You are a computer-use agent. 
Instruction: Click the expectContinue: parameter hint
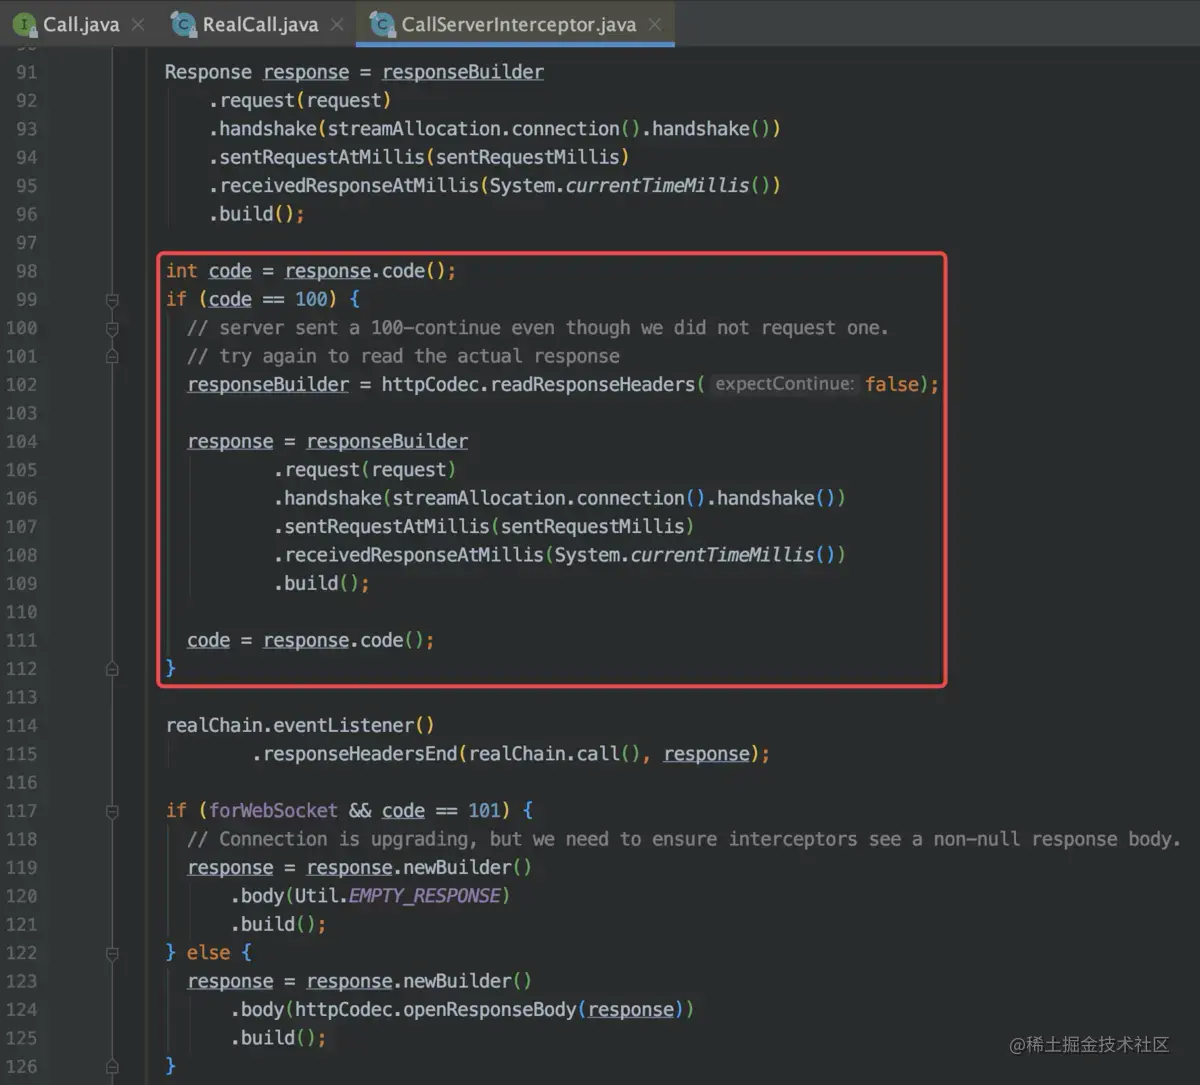pyautogui.click(x=785, y=384)
